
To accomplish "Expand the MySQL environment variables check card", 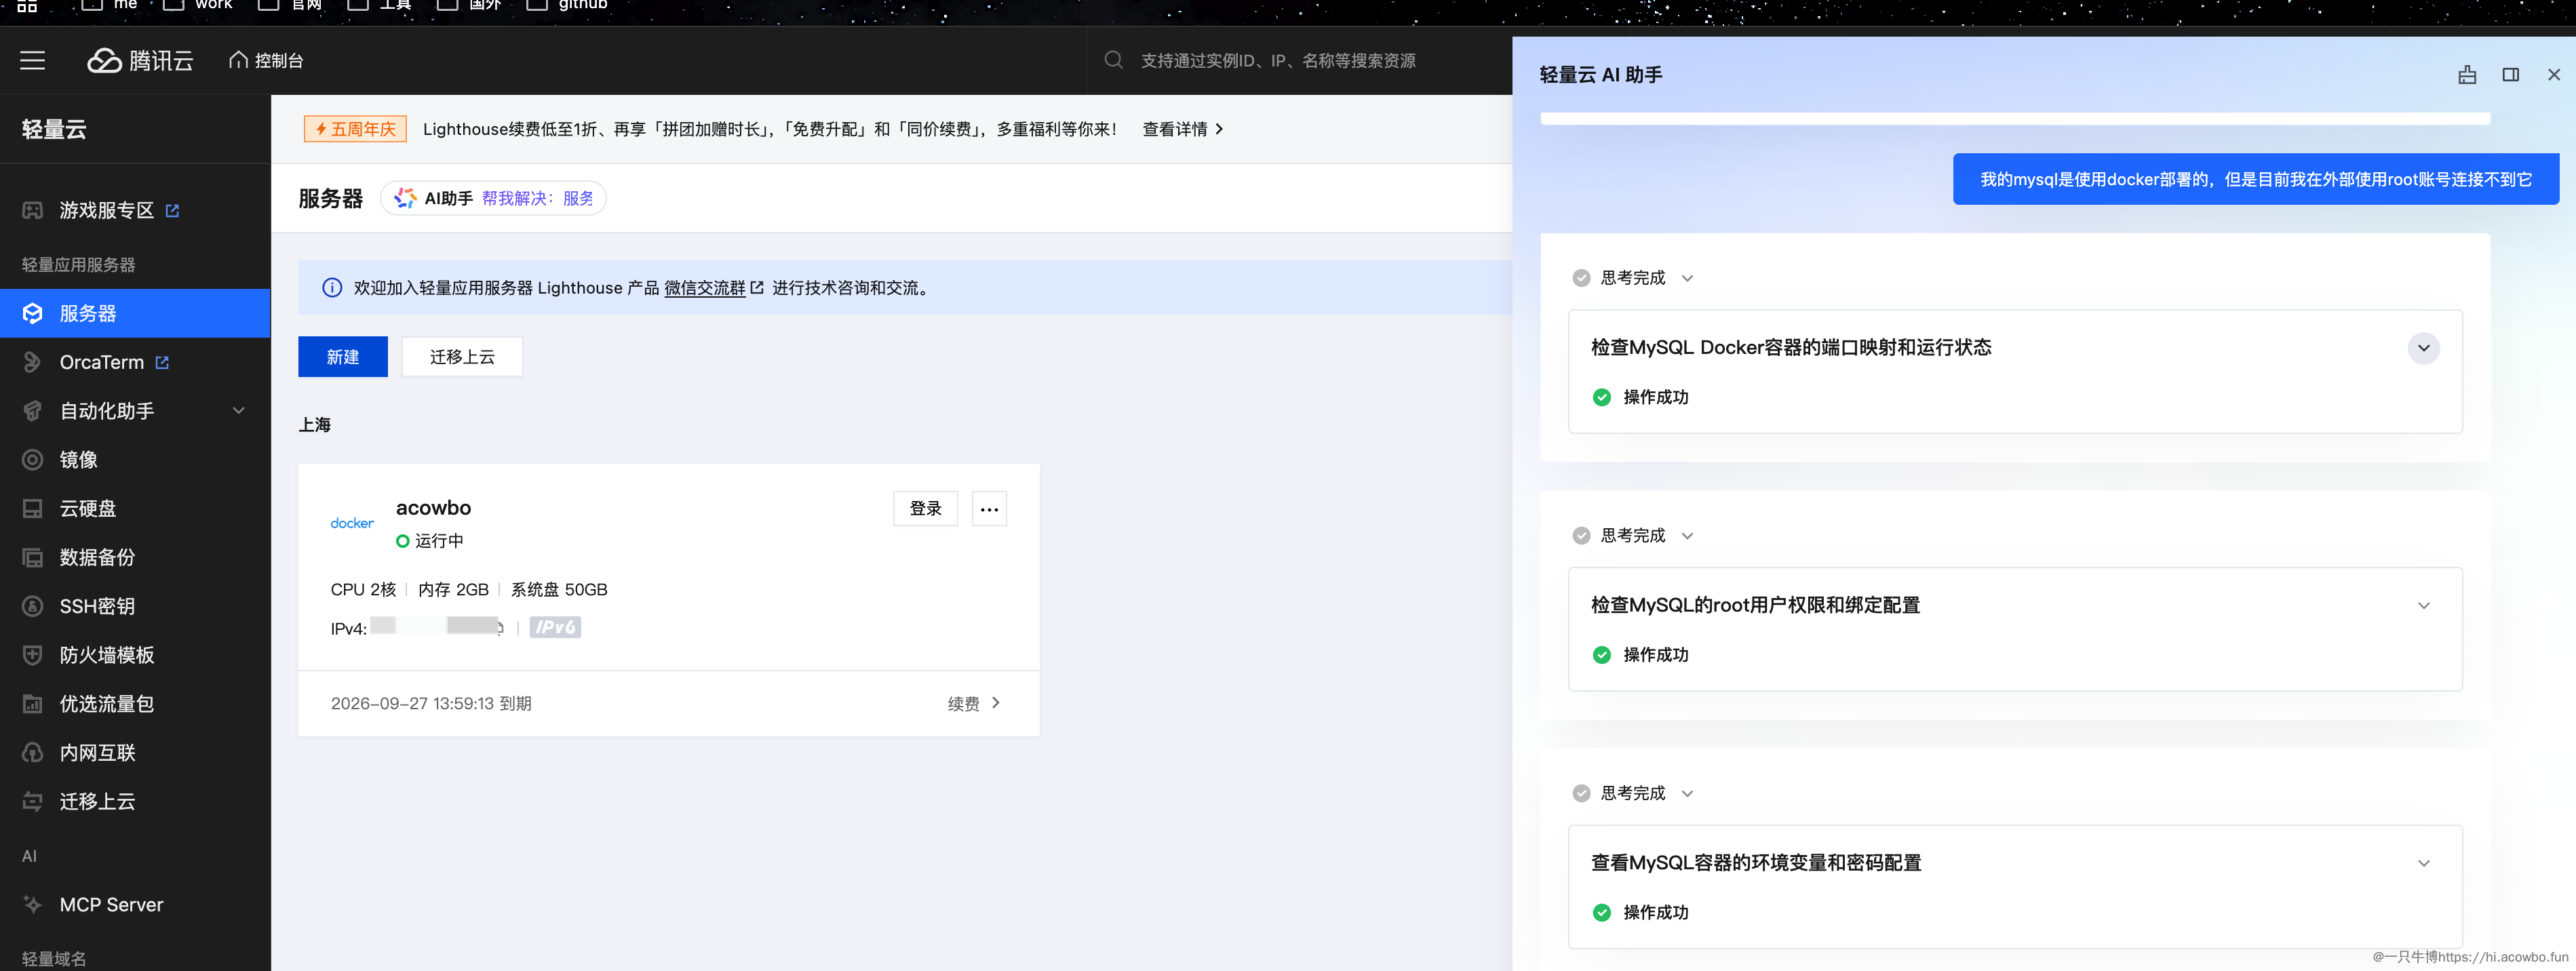I will tap(2423, 863).
